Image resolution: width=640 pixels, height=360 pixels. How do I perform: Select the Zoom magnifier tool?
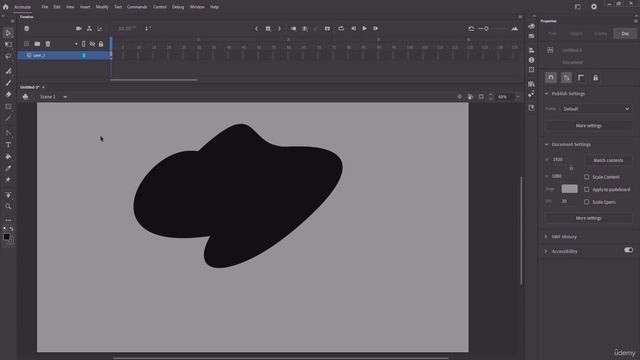click(8, 207)
